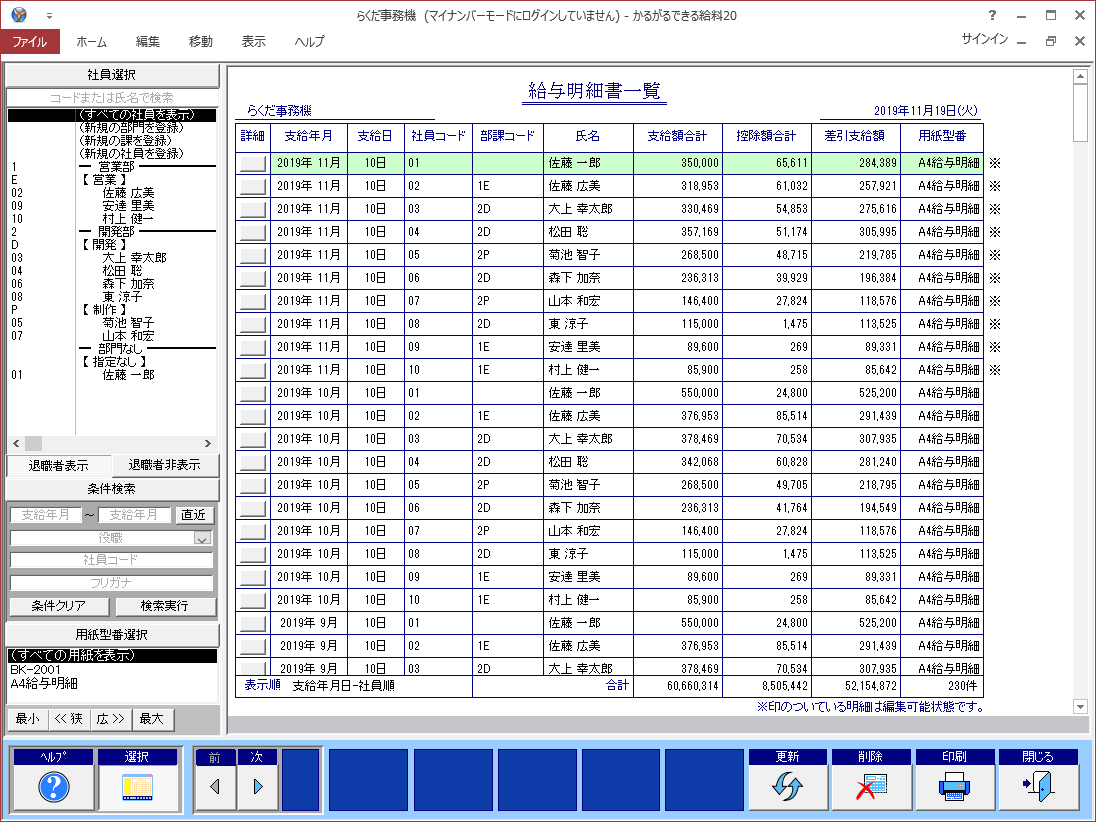Click the 直近 button
Image resolution: width=1096 pixels, height=822 pixels.
[x=194, y=515]
